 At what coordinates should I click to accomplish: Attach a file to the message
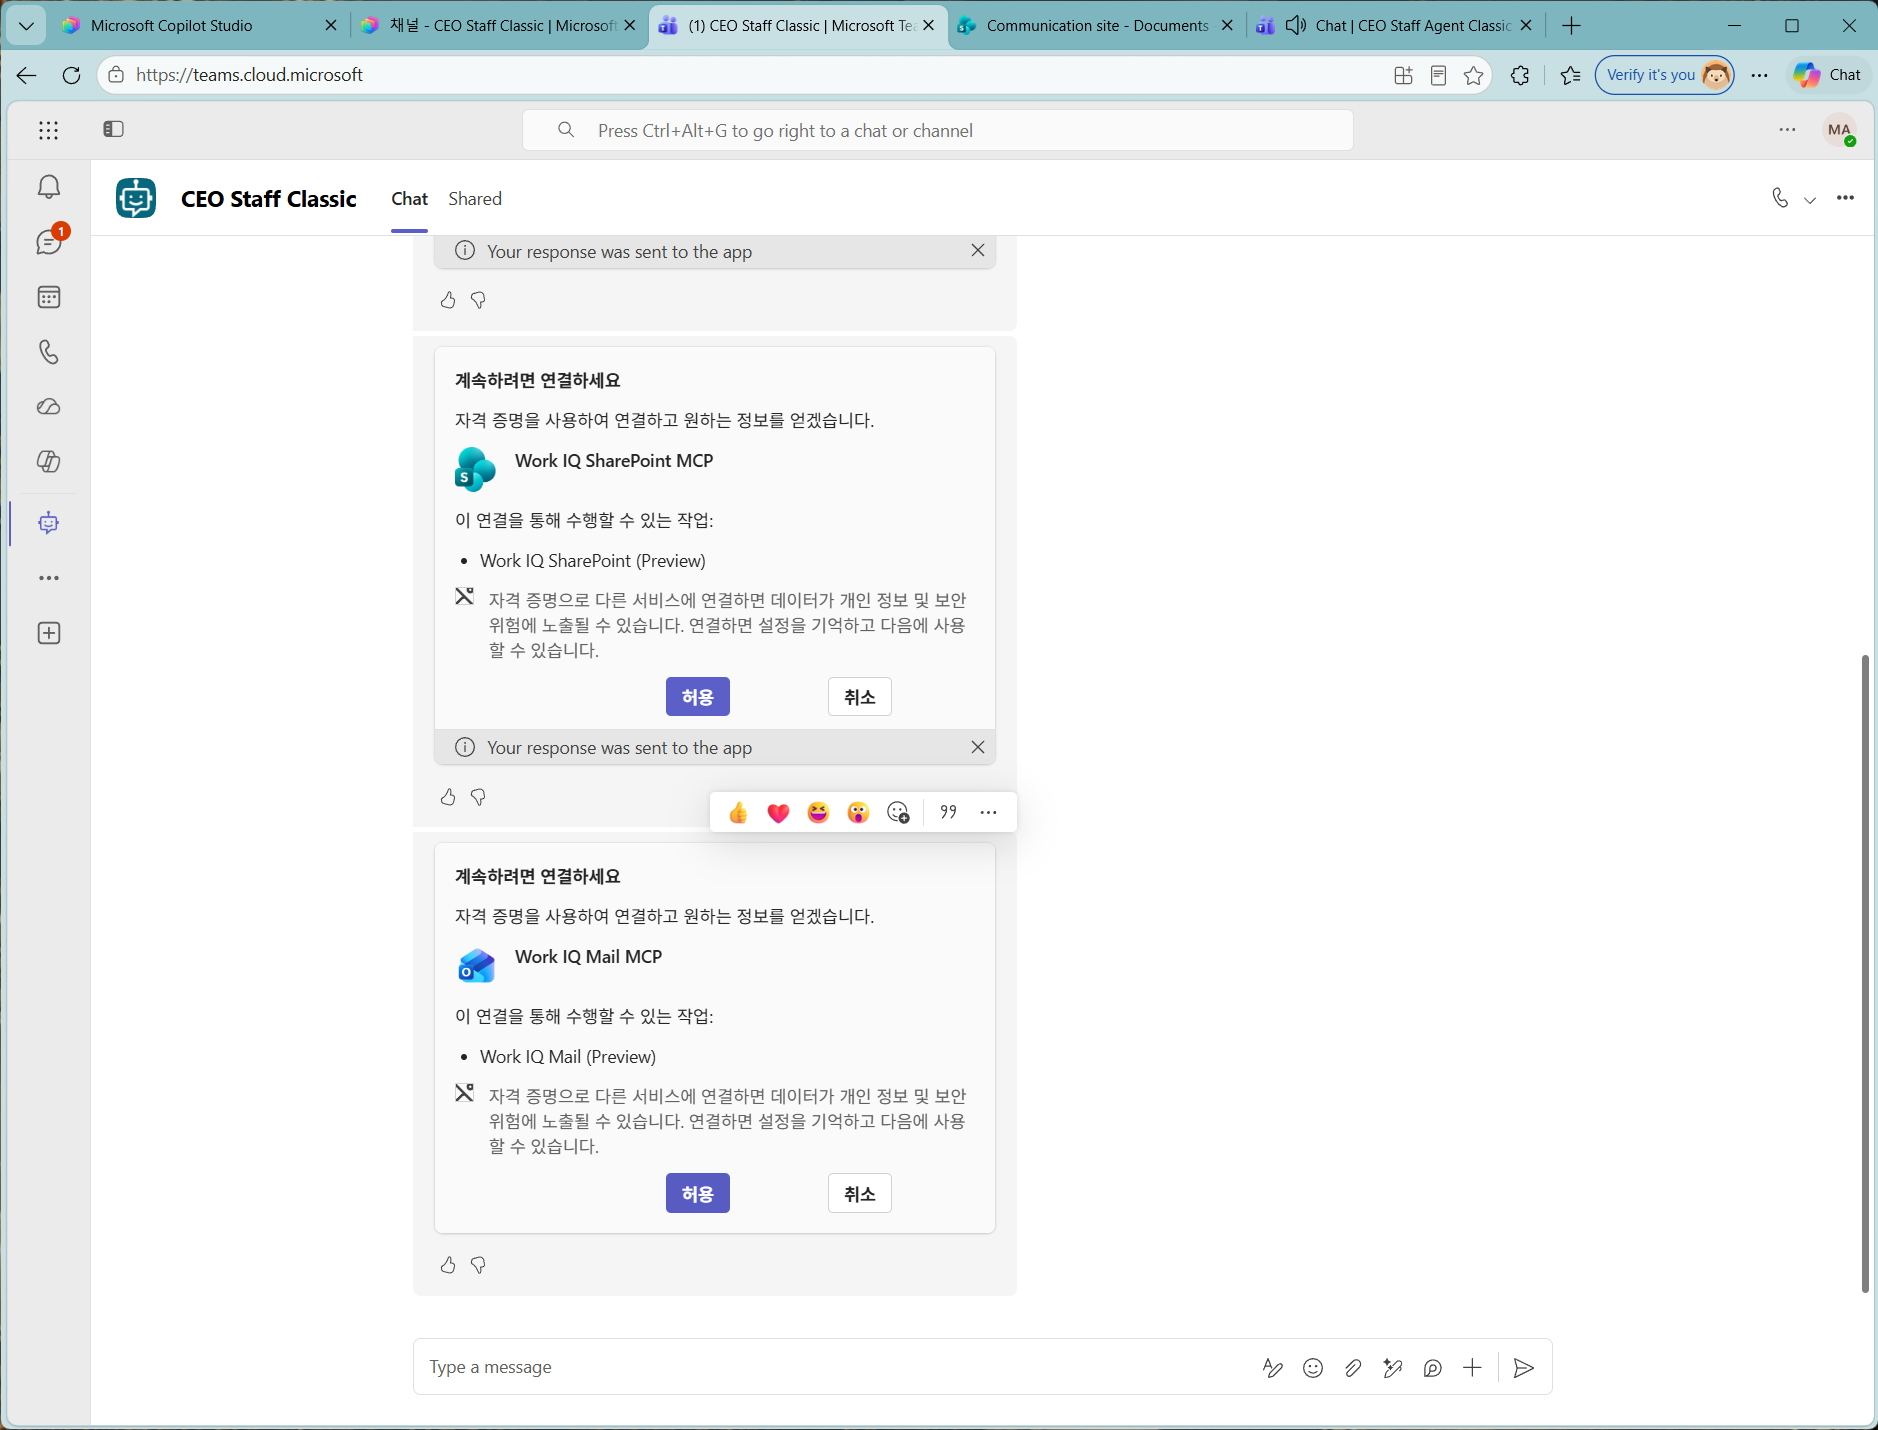[1353, 1367]
